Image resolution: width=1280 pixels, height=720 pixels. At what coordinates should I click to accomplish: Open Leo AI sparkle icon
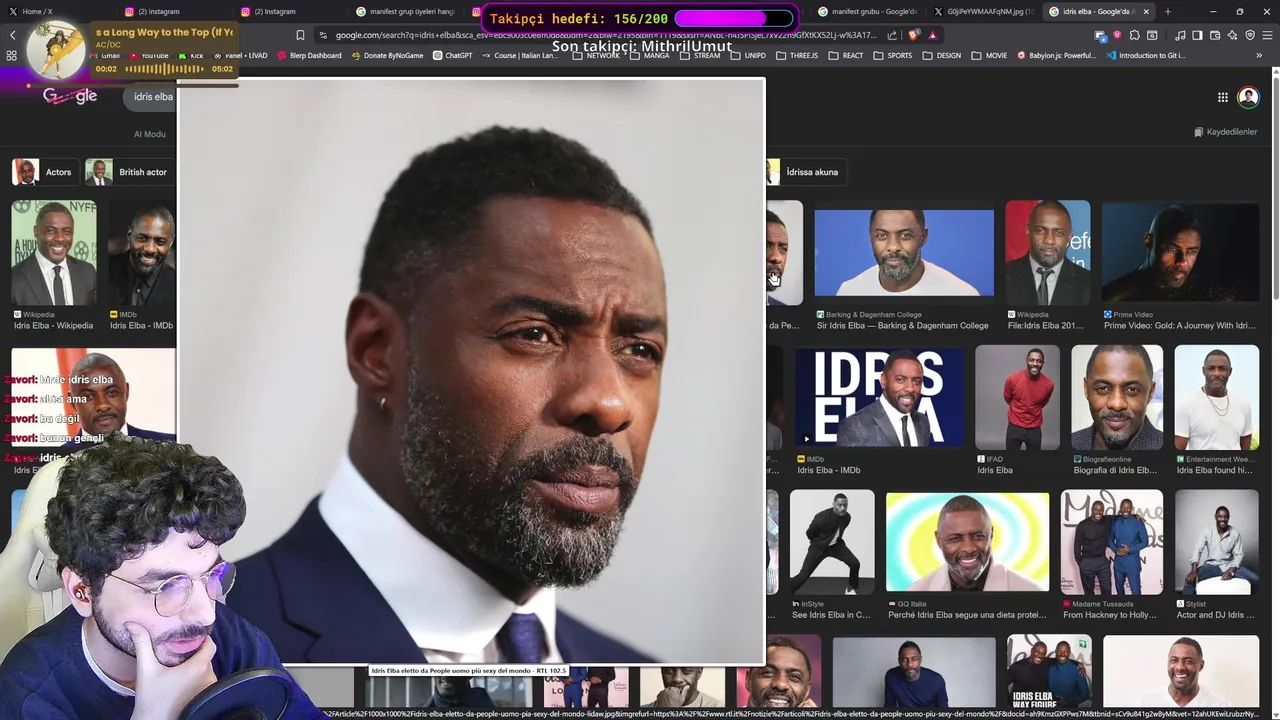1232,35
